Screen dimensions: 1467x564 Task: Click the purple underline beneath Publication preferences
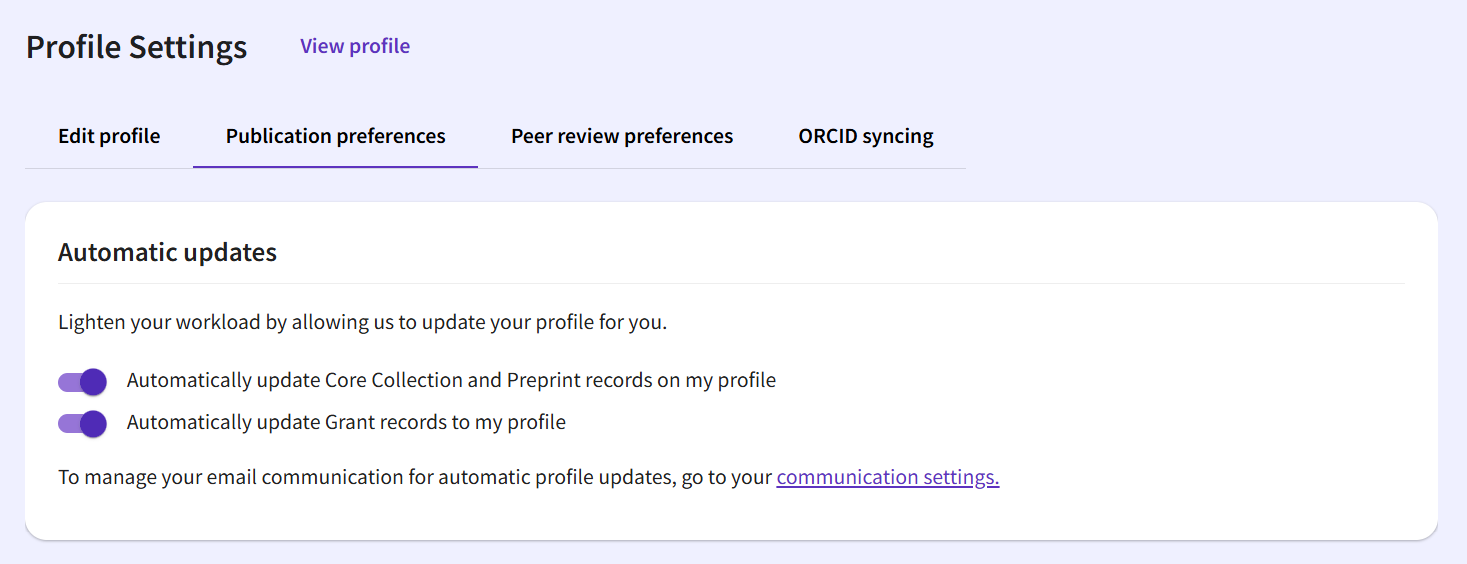click(x=336, y=166)
